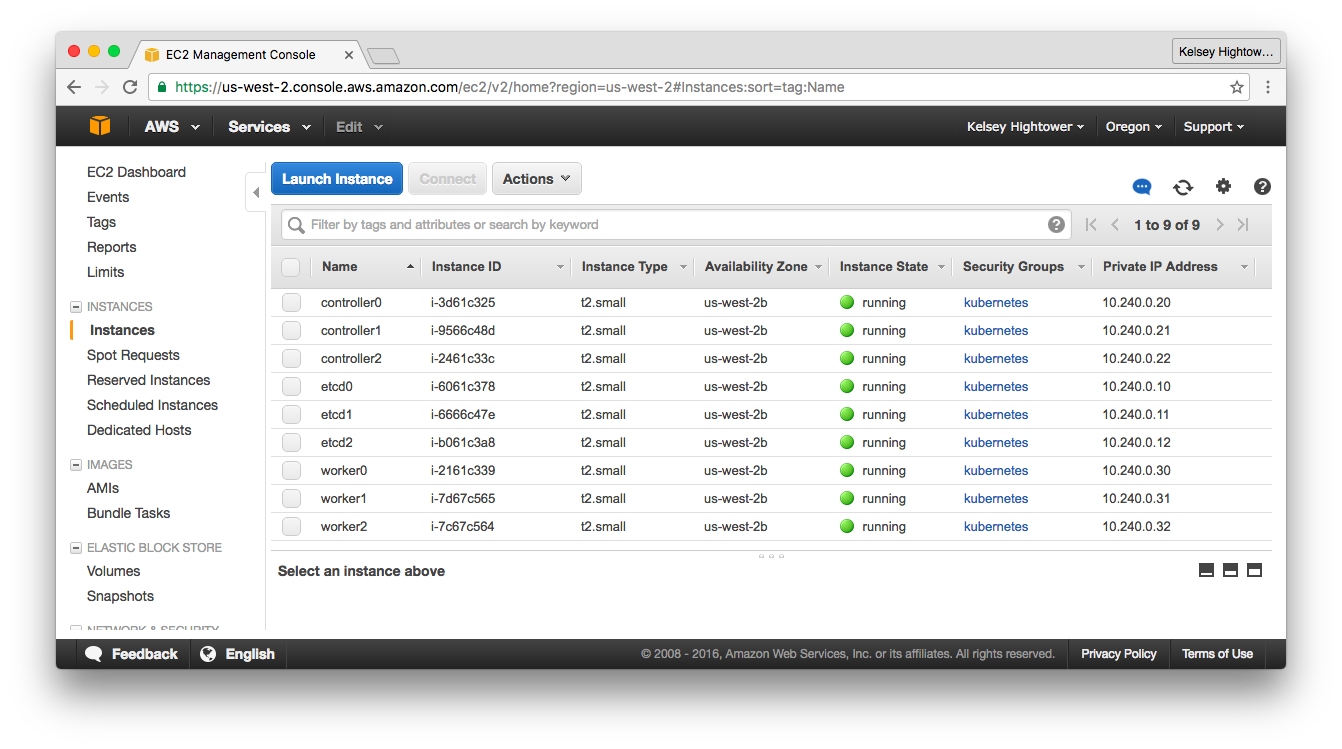
Task: Click the magnifier in the filter bar
Action: coord(296,225)
